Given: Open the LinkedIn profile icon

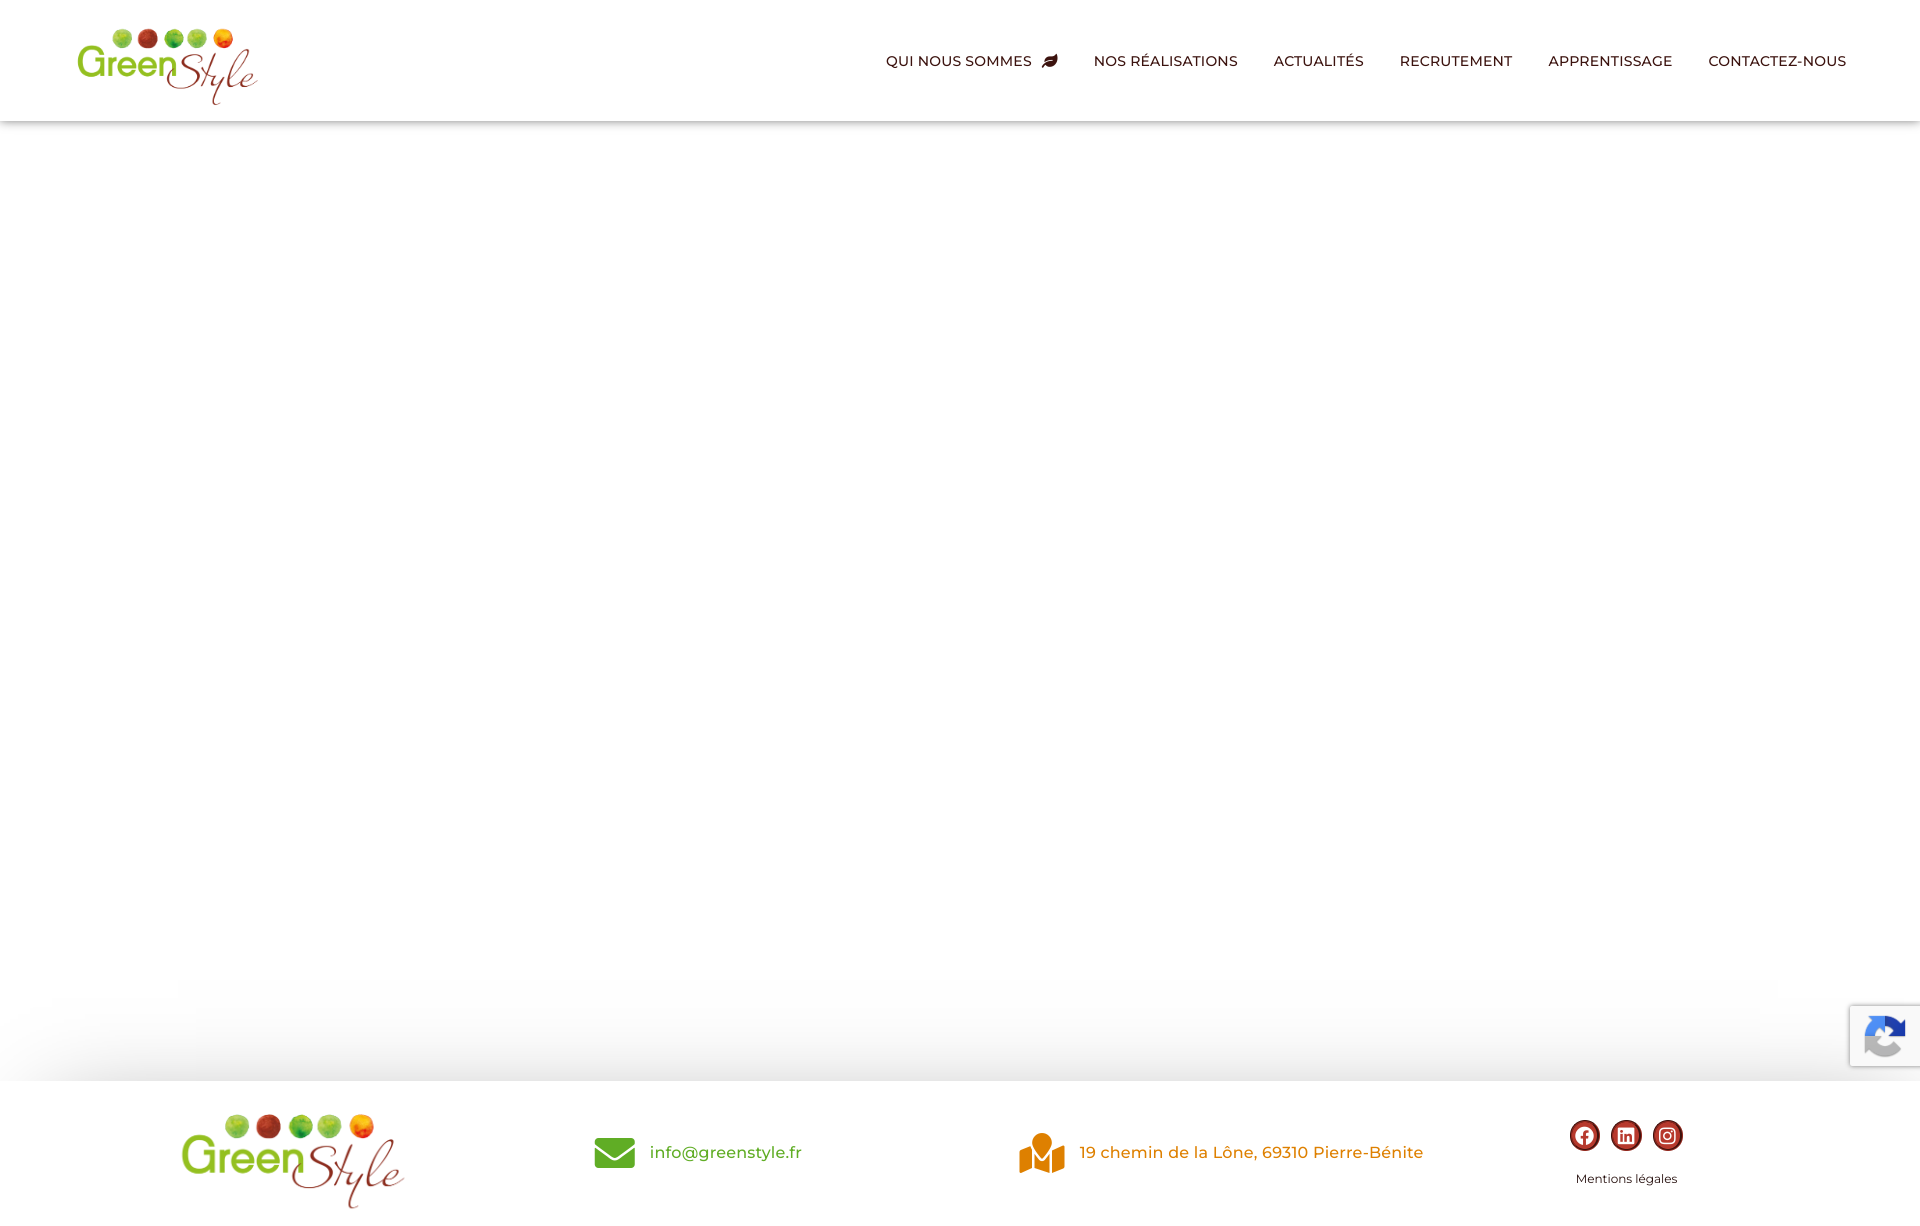Looking at the screenshot, I should pyautogui.click(x=1626, y=1136).
